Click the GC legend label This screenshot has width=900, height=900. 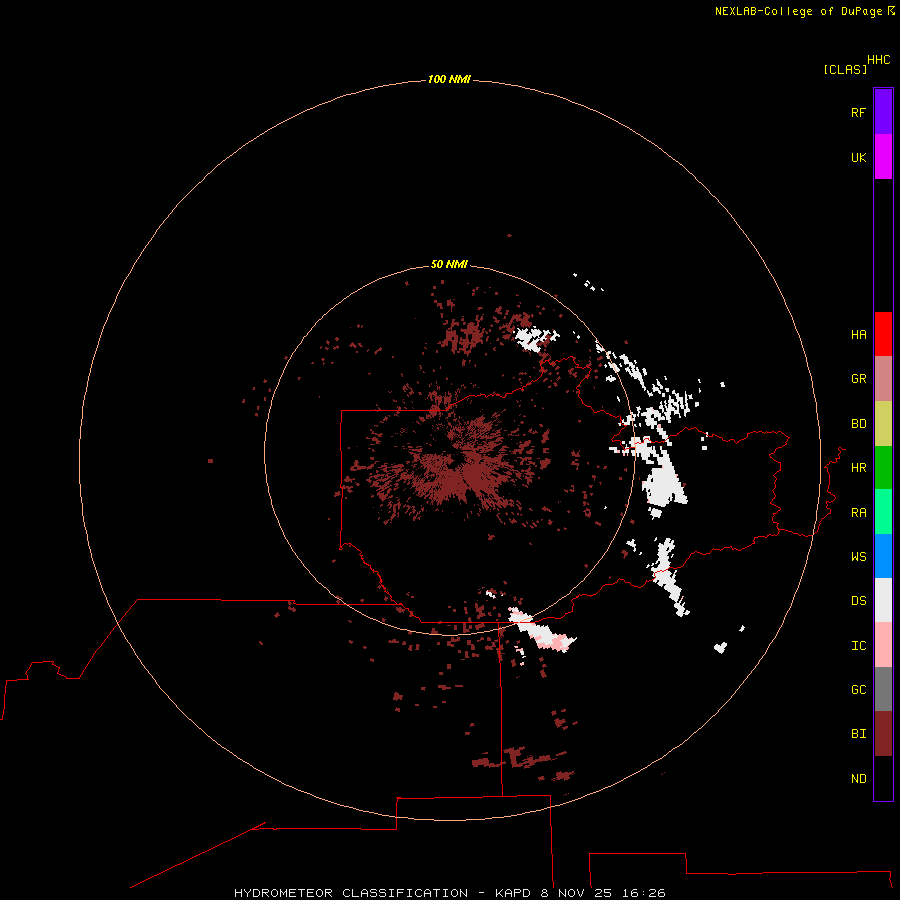pos(858,690)
